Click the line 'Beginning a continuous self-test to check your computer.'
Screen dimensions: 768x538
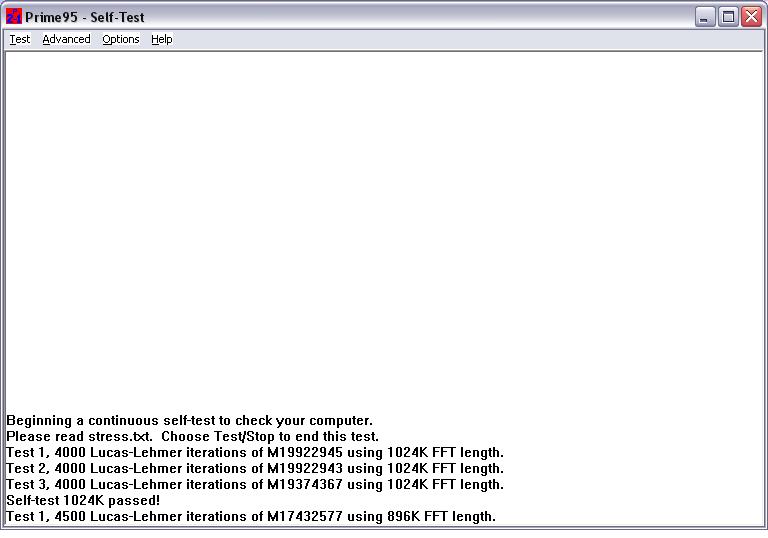[190, 420]
